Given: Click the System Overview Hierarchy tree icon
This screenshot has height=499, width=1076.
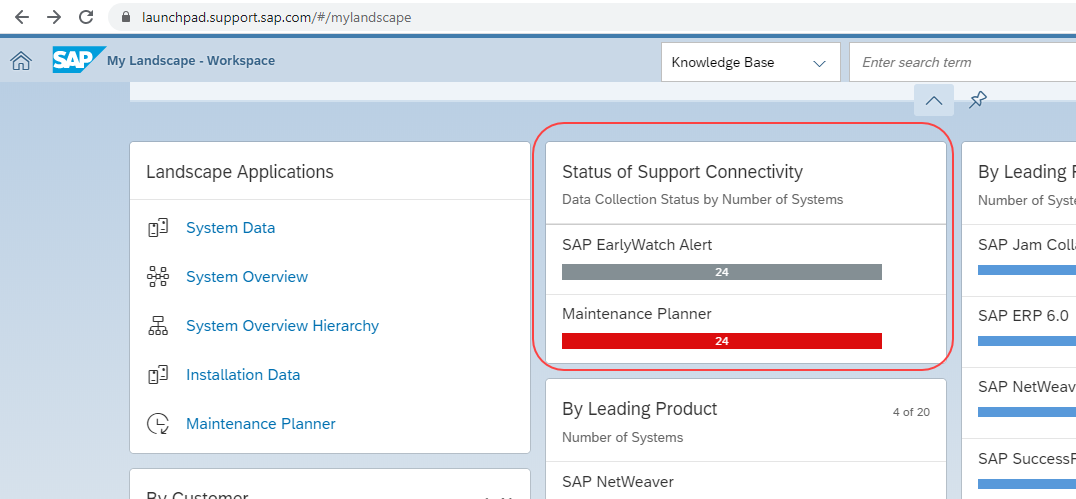Looking at the screenshot, I should pyautogui.click(x=158, y=326).
